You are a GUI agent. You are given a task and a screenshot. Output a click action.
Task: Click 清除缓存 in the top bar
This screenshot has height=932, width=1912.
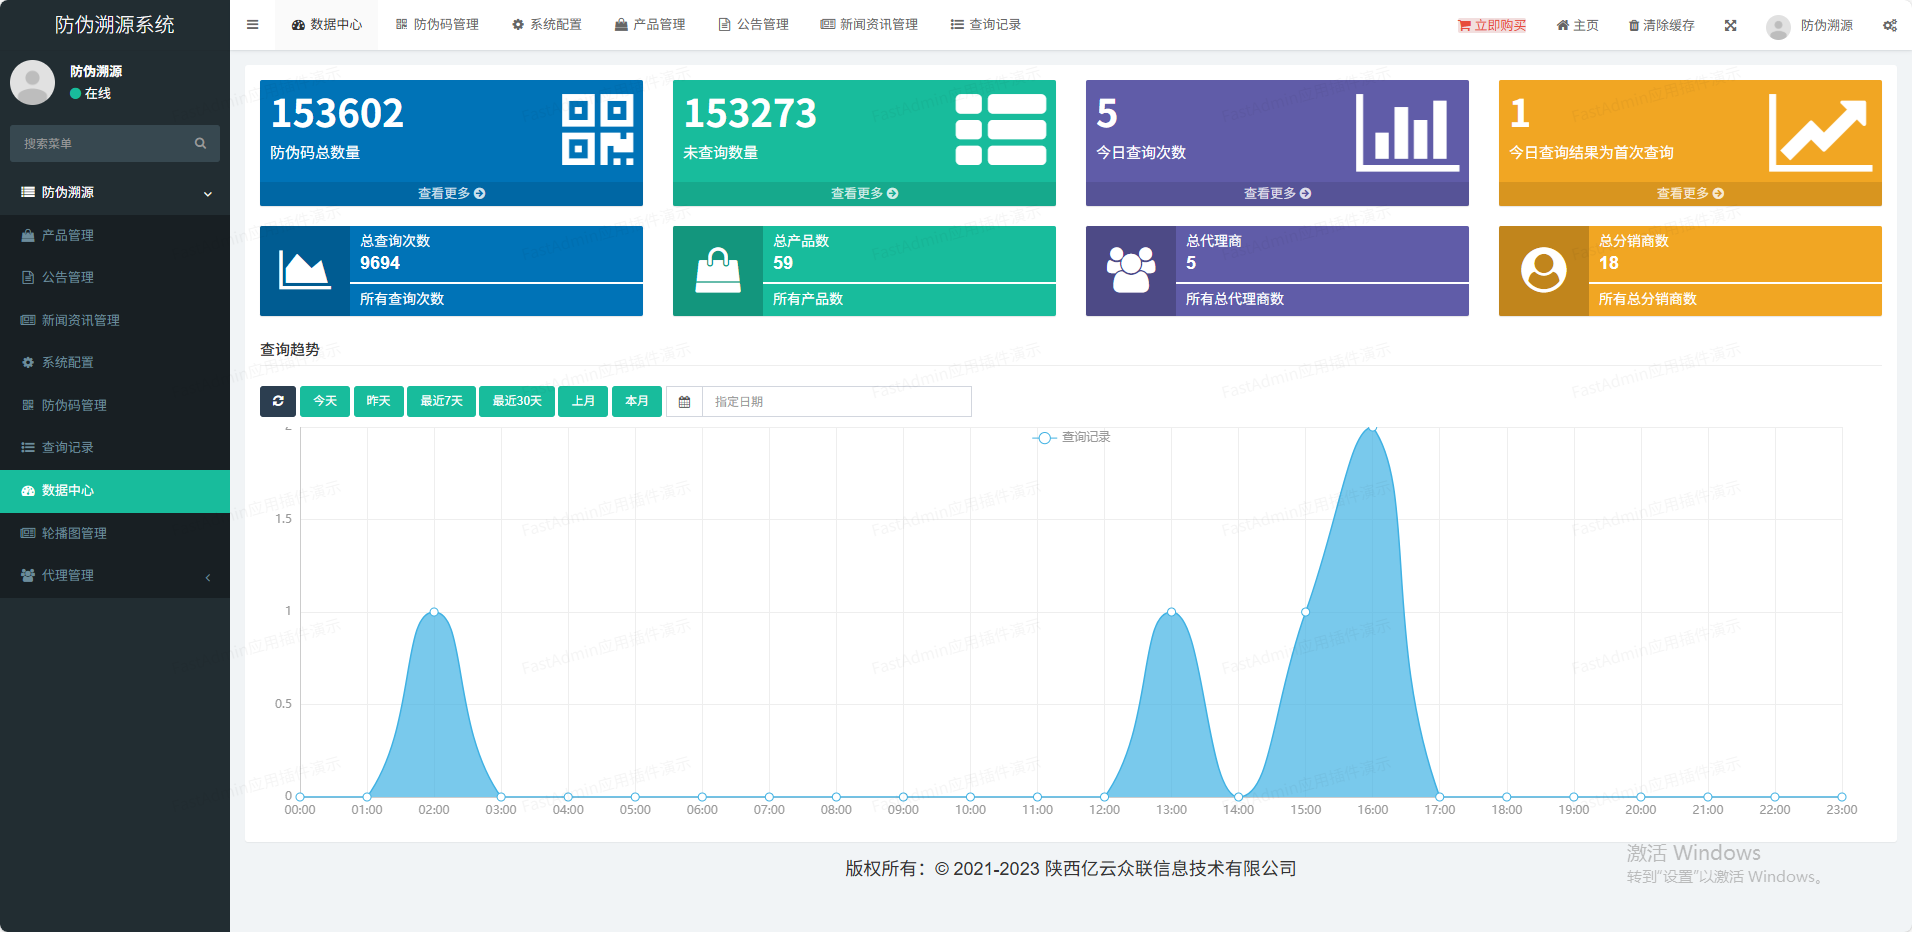coord(1661,26)
